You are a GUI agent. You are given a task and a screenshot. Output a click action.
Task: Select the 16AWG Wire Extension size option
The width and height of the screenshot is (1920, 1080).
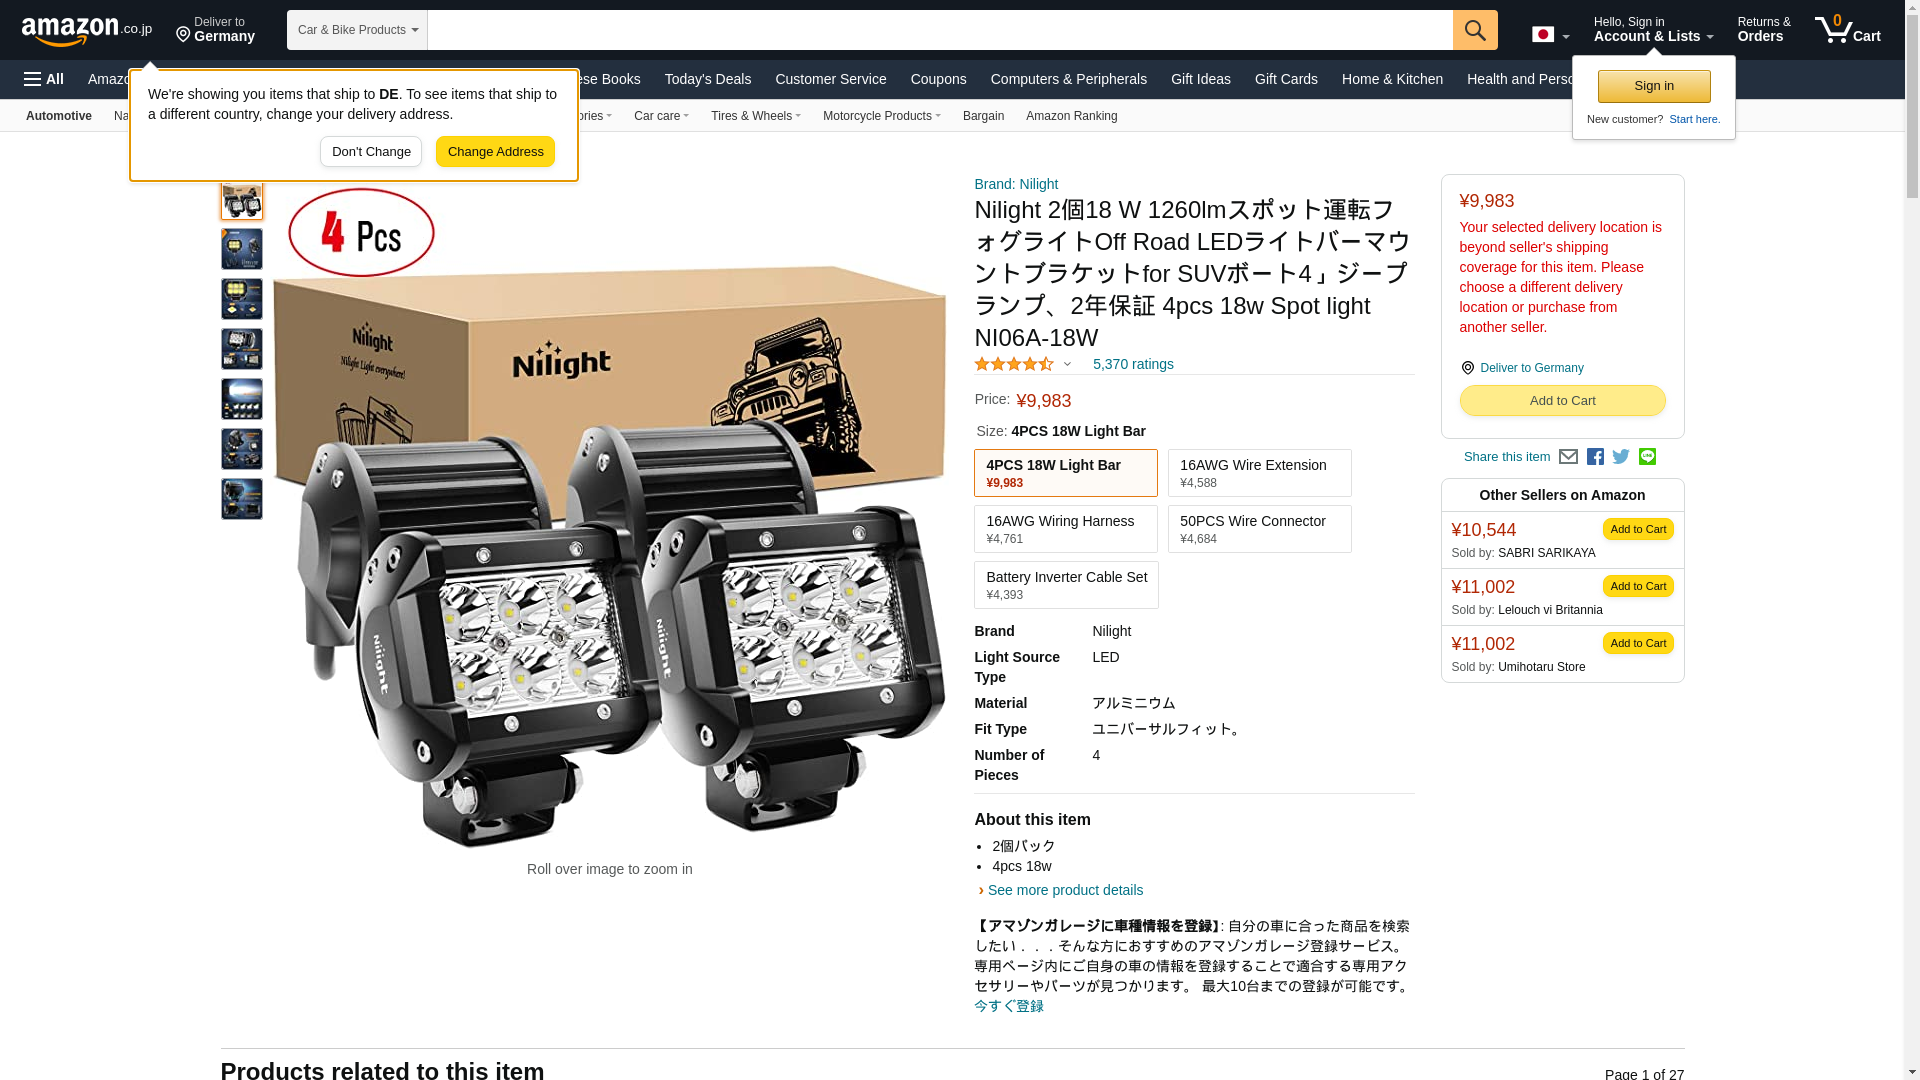click(1259, 473)
